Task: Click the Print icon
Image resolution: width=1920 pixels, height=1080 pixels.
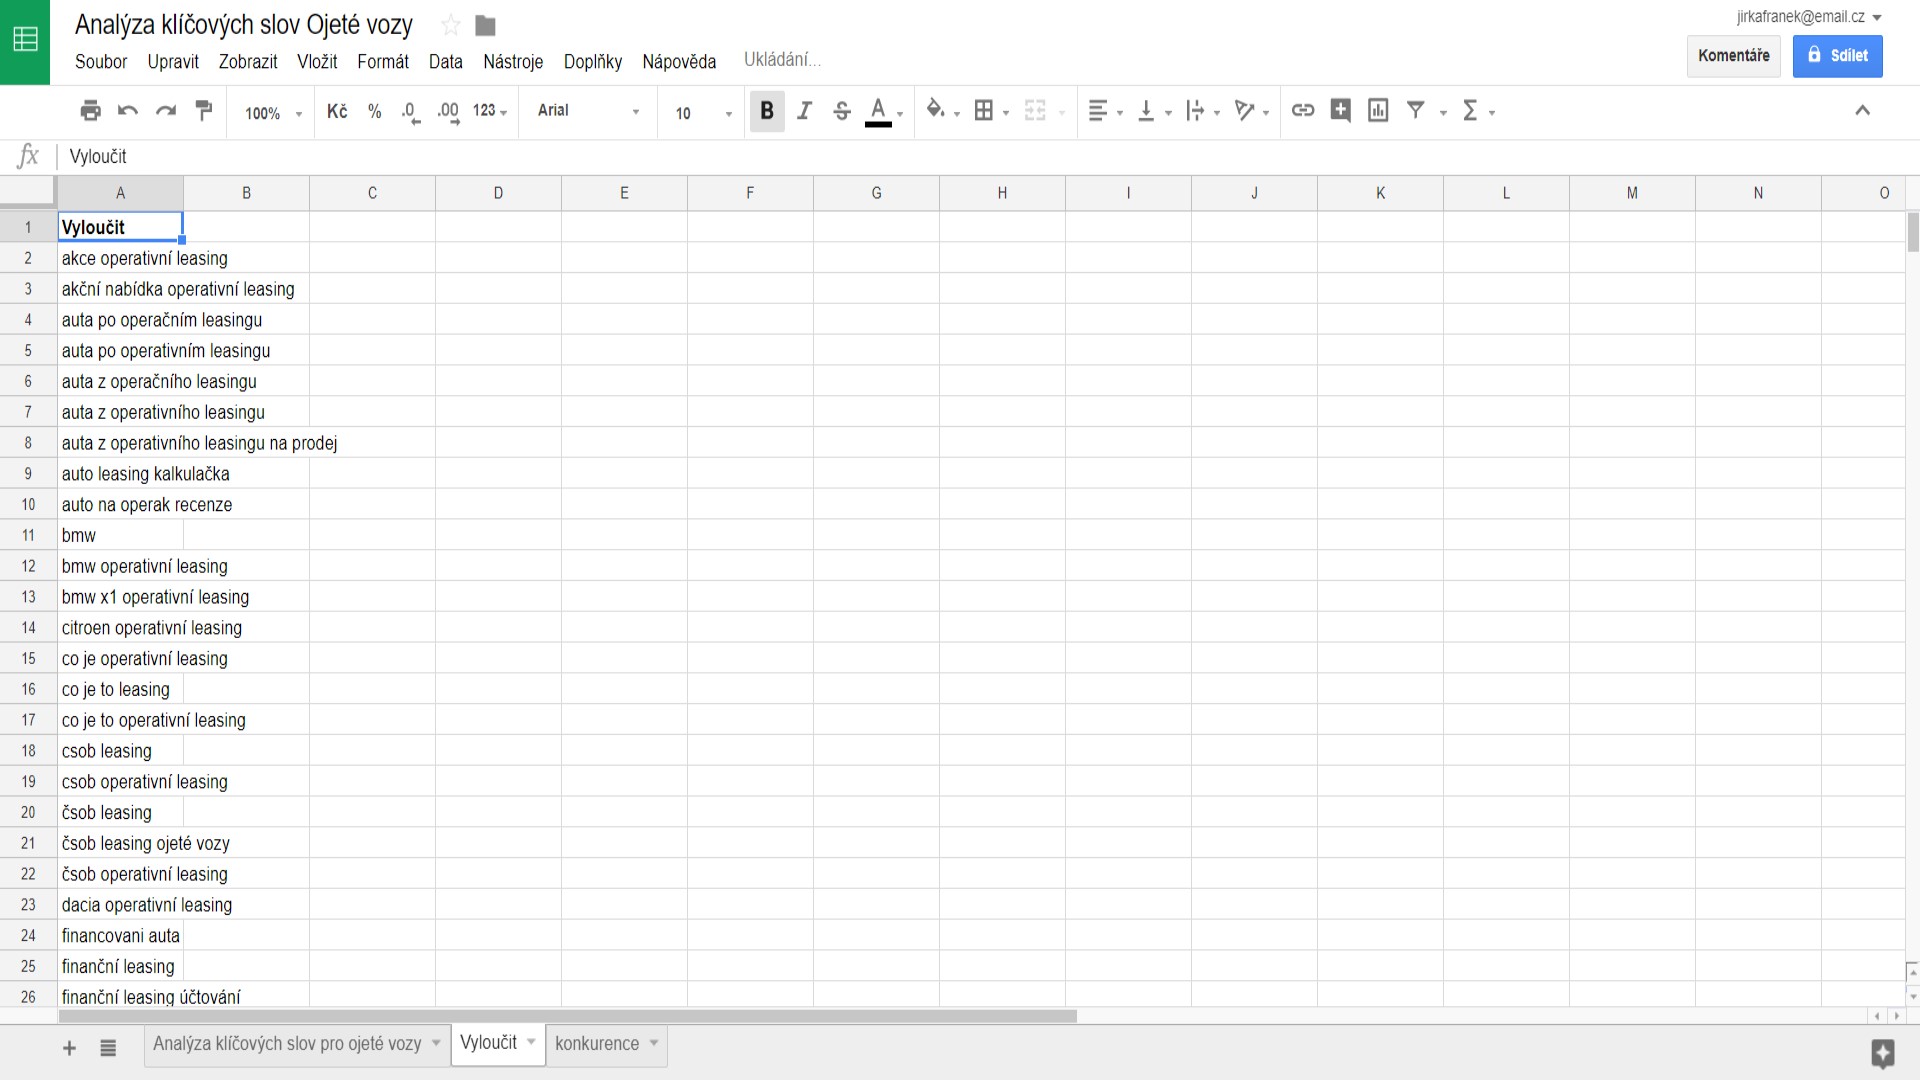Action: point(90,111)
